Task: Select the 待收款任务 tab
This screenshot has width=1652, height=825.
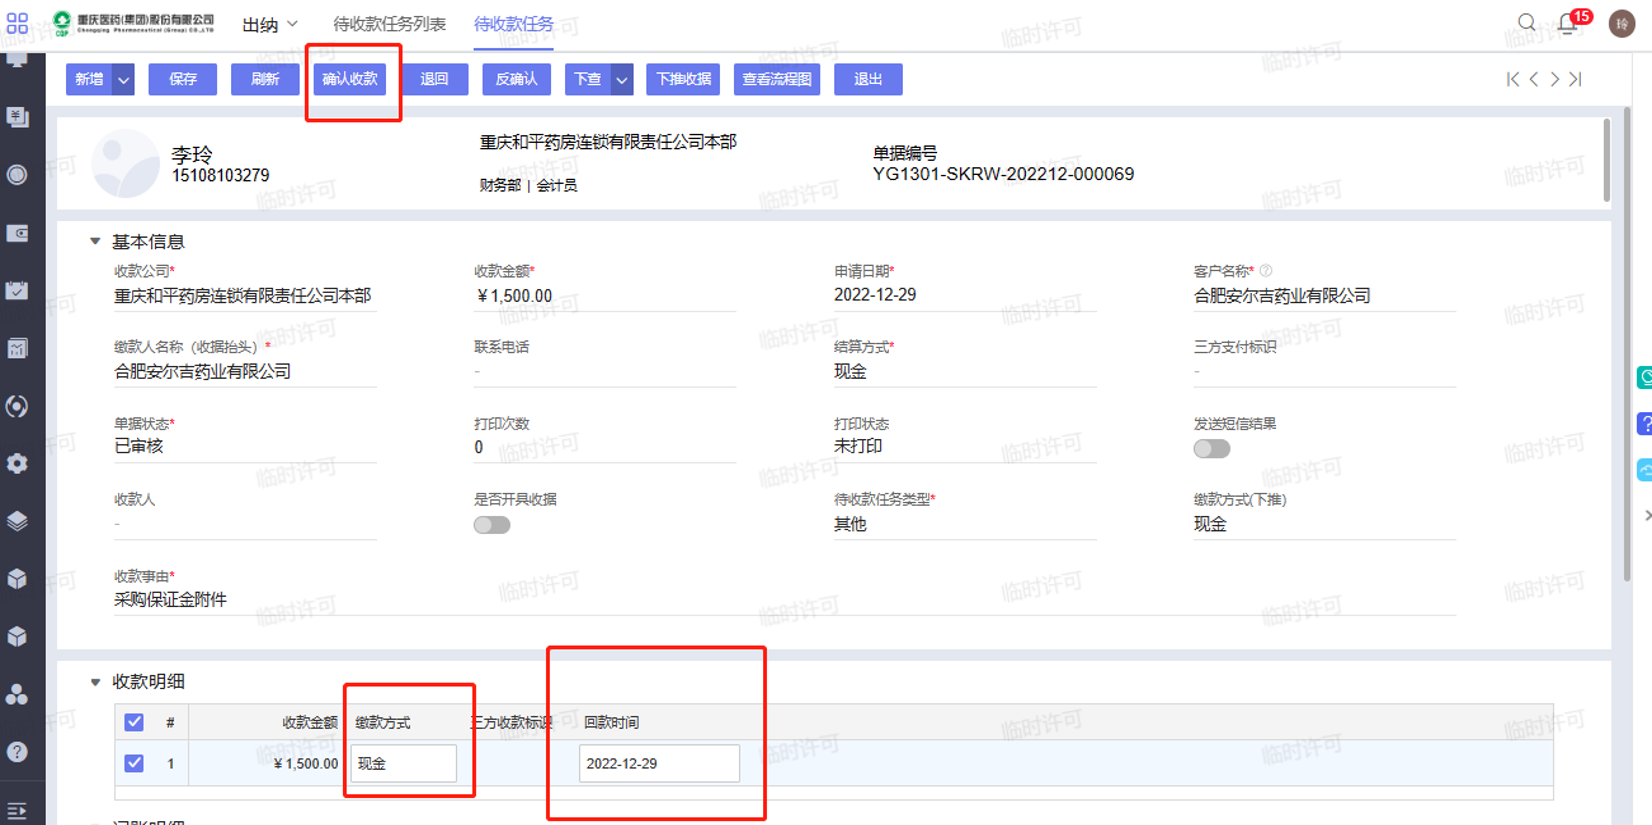Action: (513, 24)
